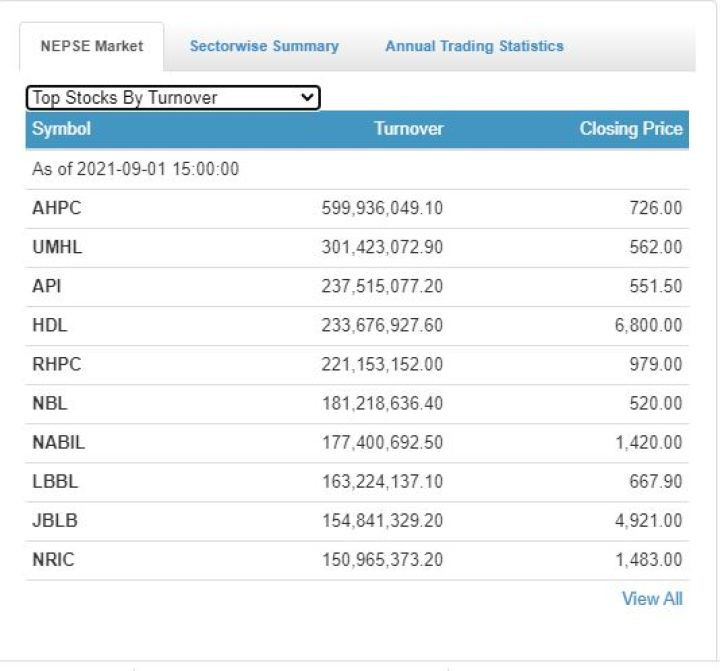
Task: Click the API stock row symbol
Action: click(47, 286)
